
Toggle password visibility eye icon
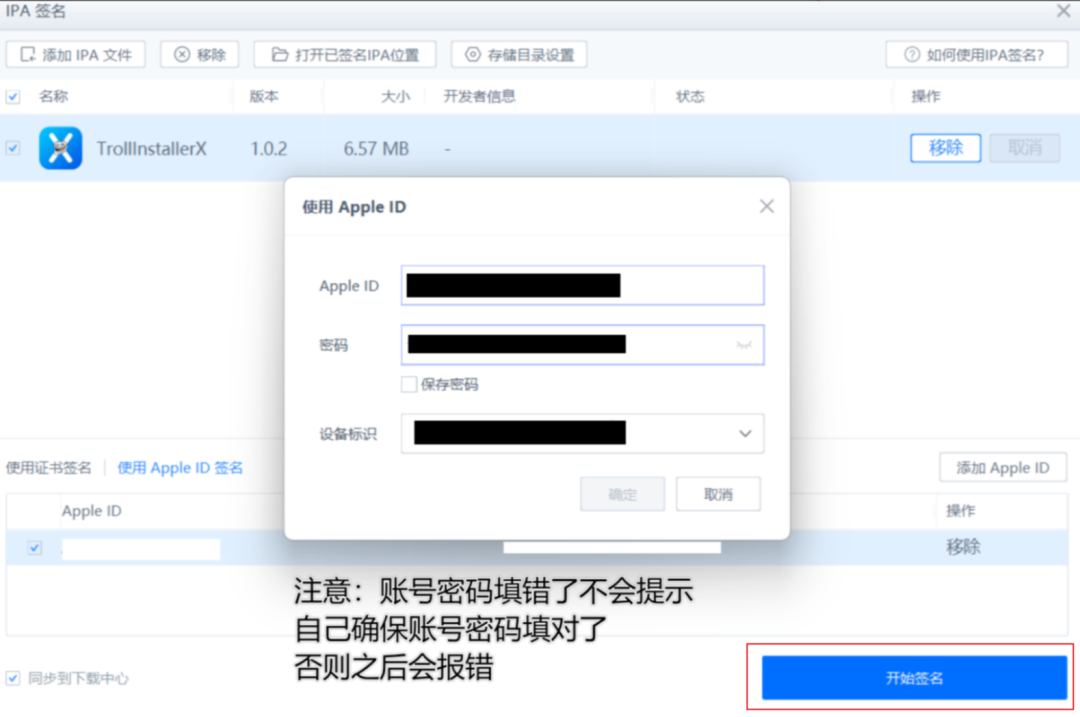744,345
